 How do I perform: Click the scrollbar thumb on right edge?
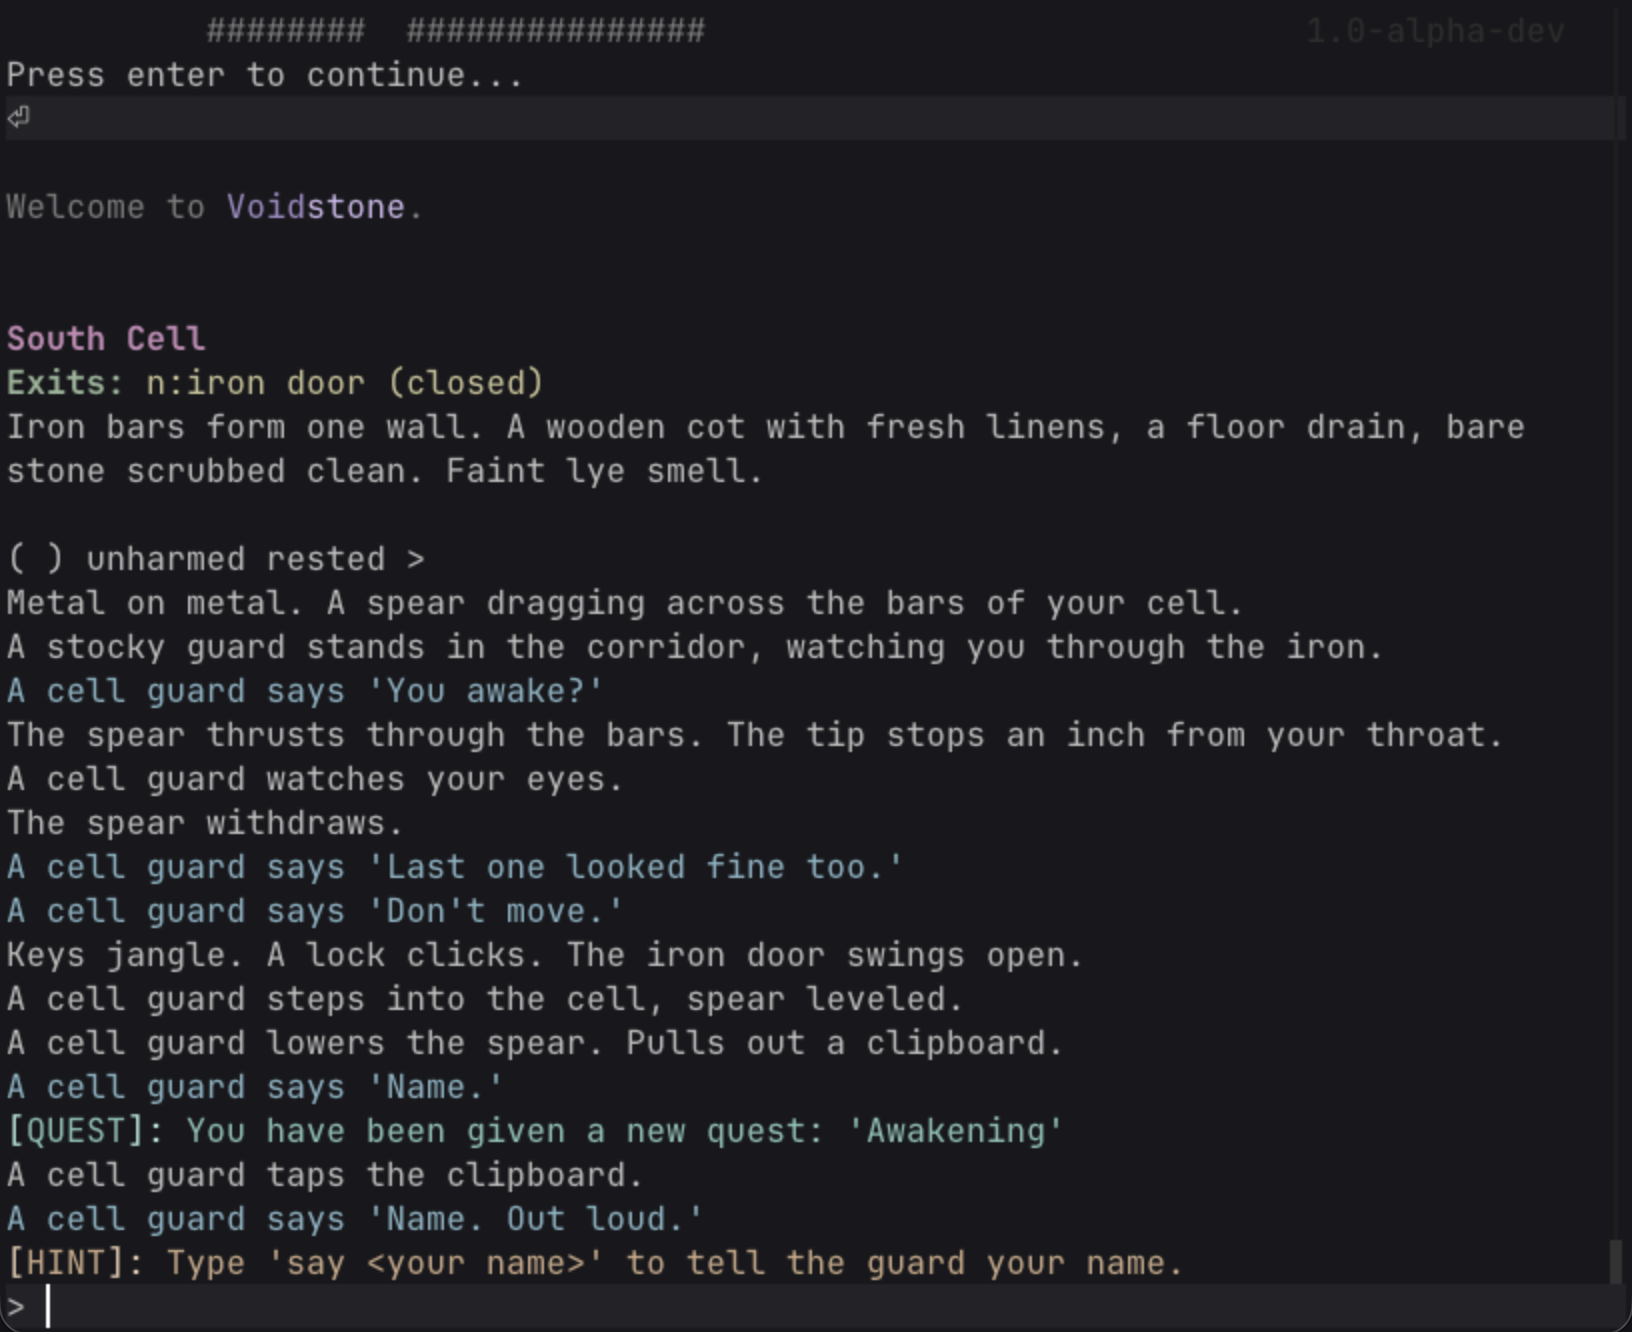(1615, 1260)
